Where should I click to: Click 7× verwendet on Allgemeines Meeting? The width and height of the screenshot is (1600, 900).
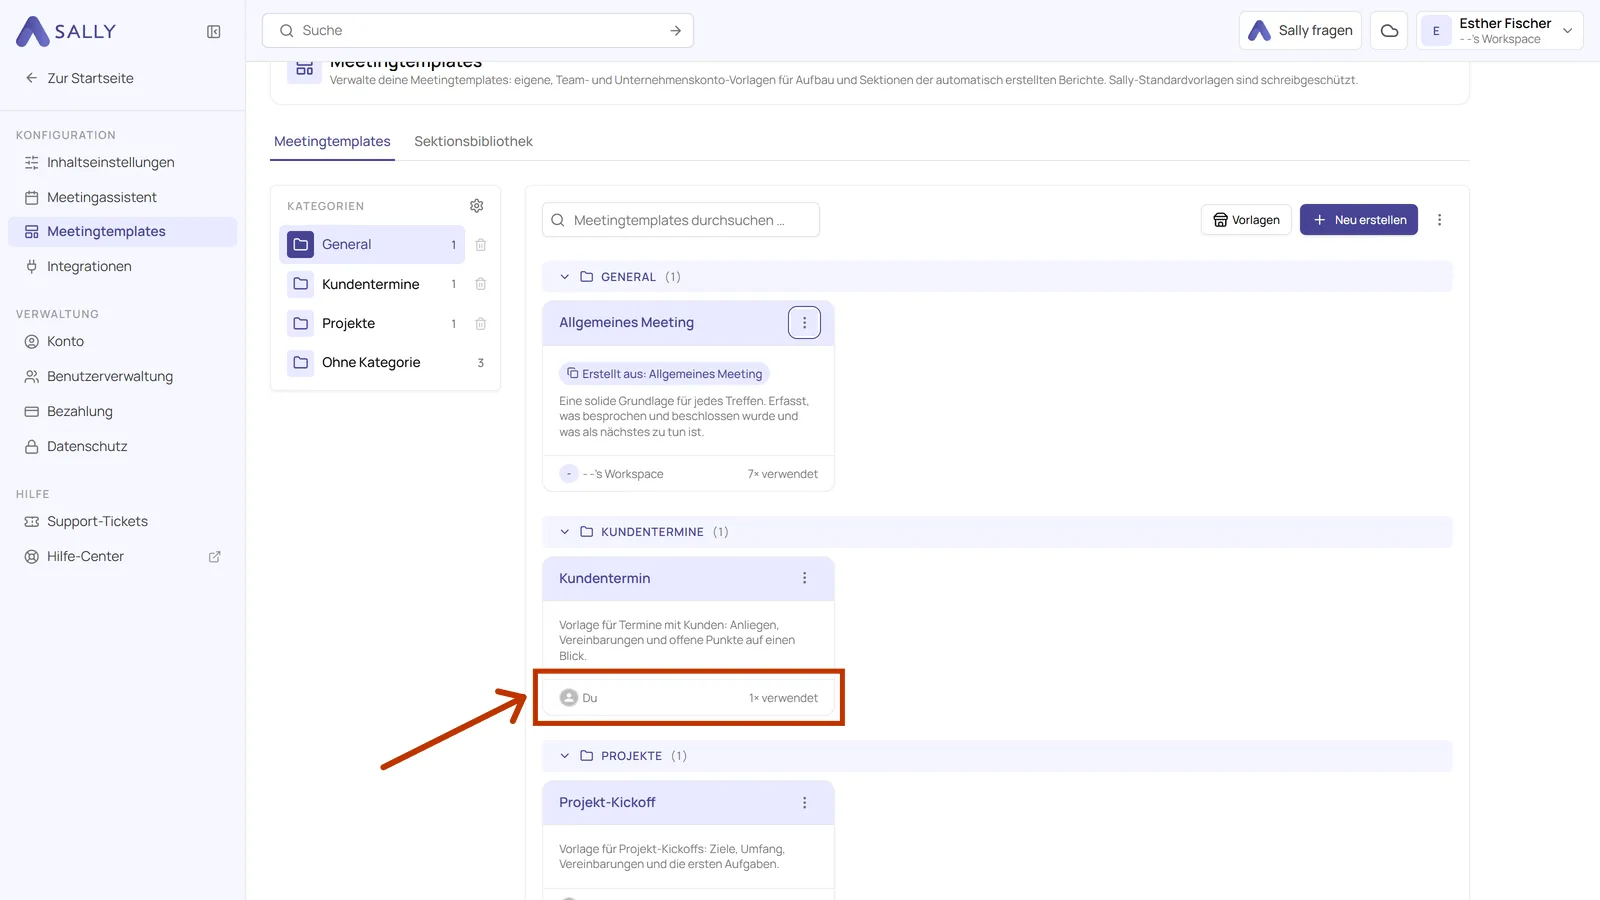(783, 474)
